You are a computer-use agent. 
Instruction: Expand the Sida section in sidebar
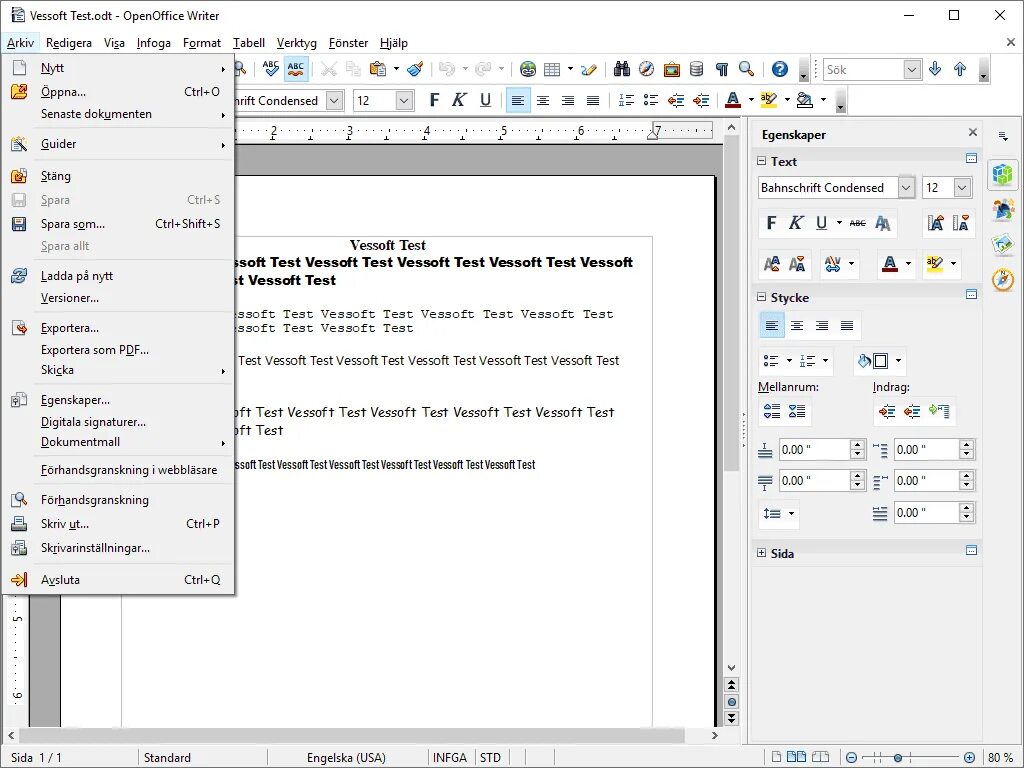761,552
